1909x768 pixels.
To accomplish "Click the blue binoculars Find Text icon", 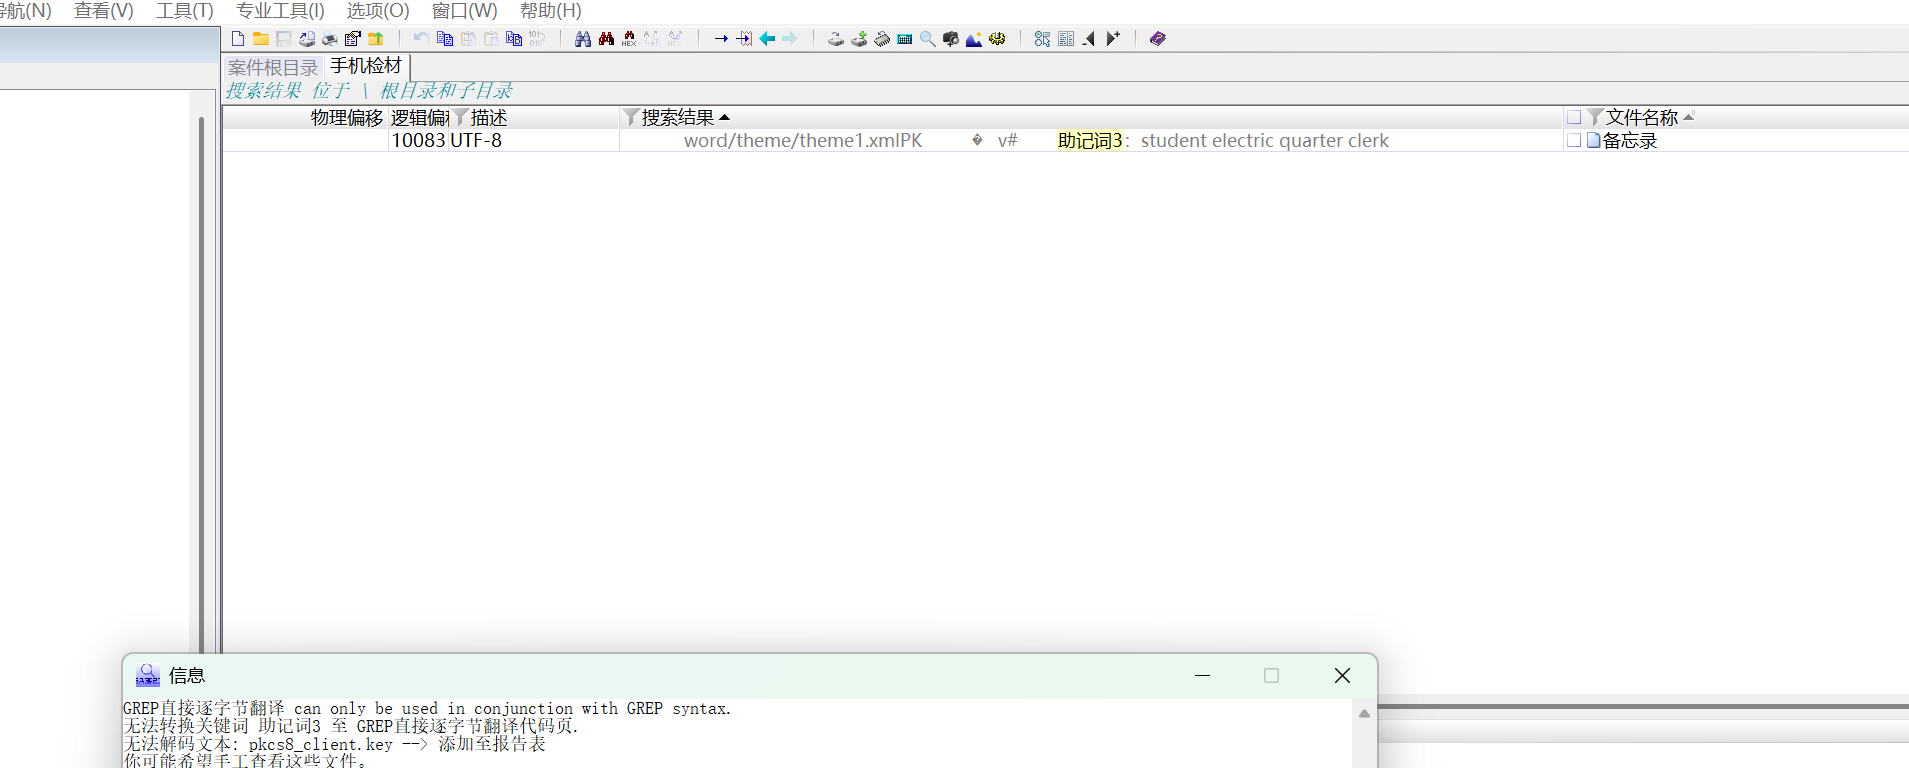I will click(x=583, y=39).
